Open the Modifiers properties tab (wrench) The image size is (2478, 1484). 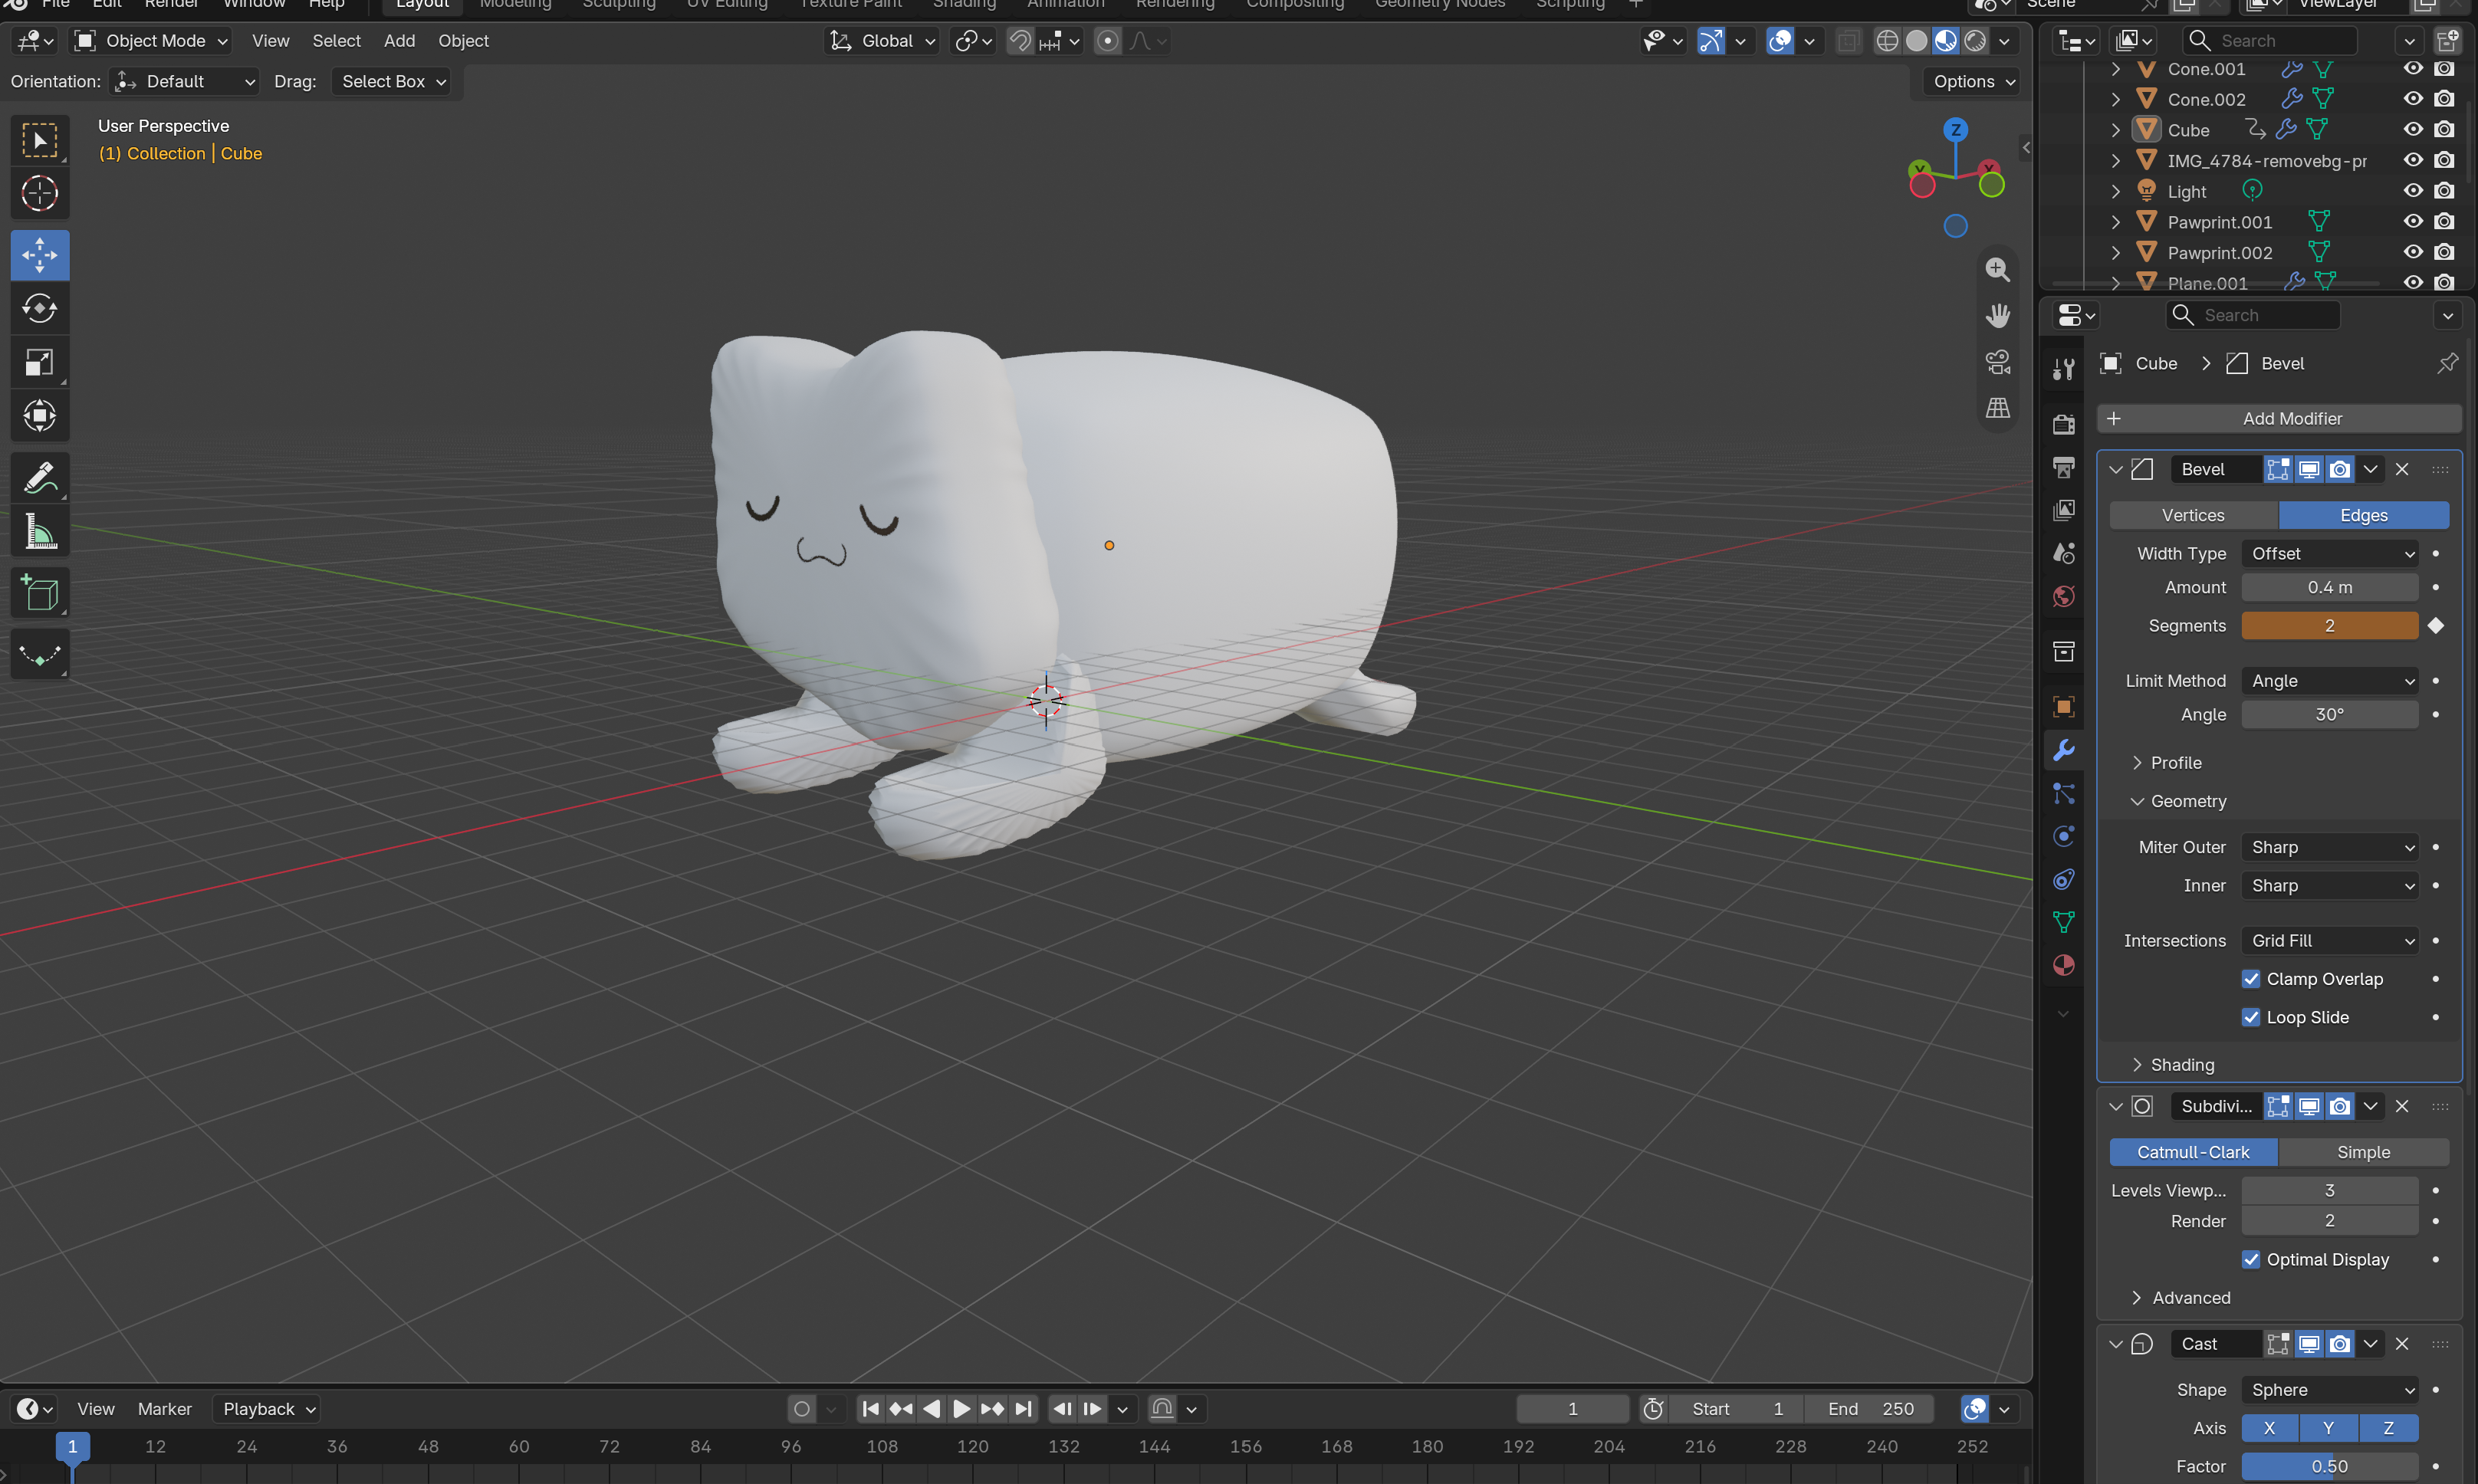click(2063, 750)
